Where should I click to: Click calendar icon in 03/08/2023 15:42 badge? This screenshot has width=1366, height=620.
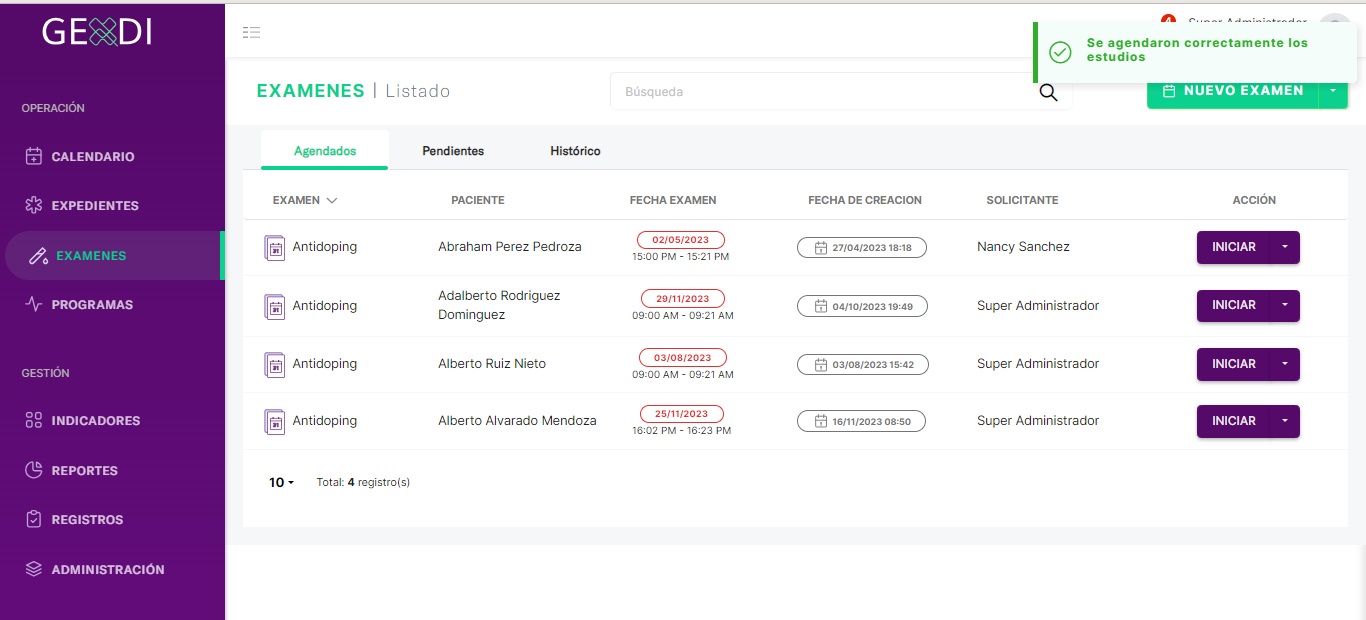coord(821,364)
